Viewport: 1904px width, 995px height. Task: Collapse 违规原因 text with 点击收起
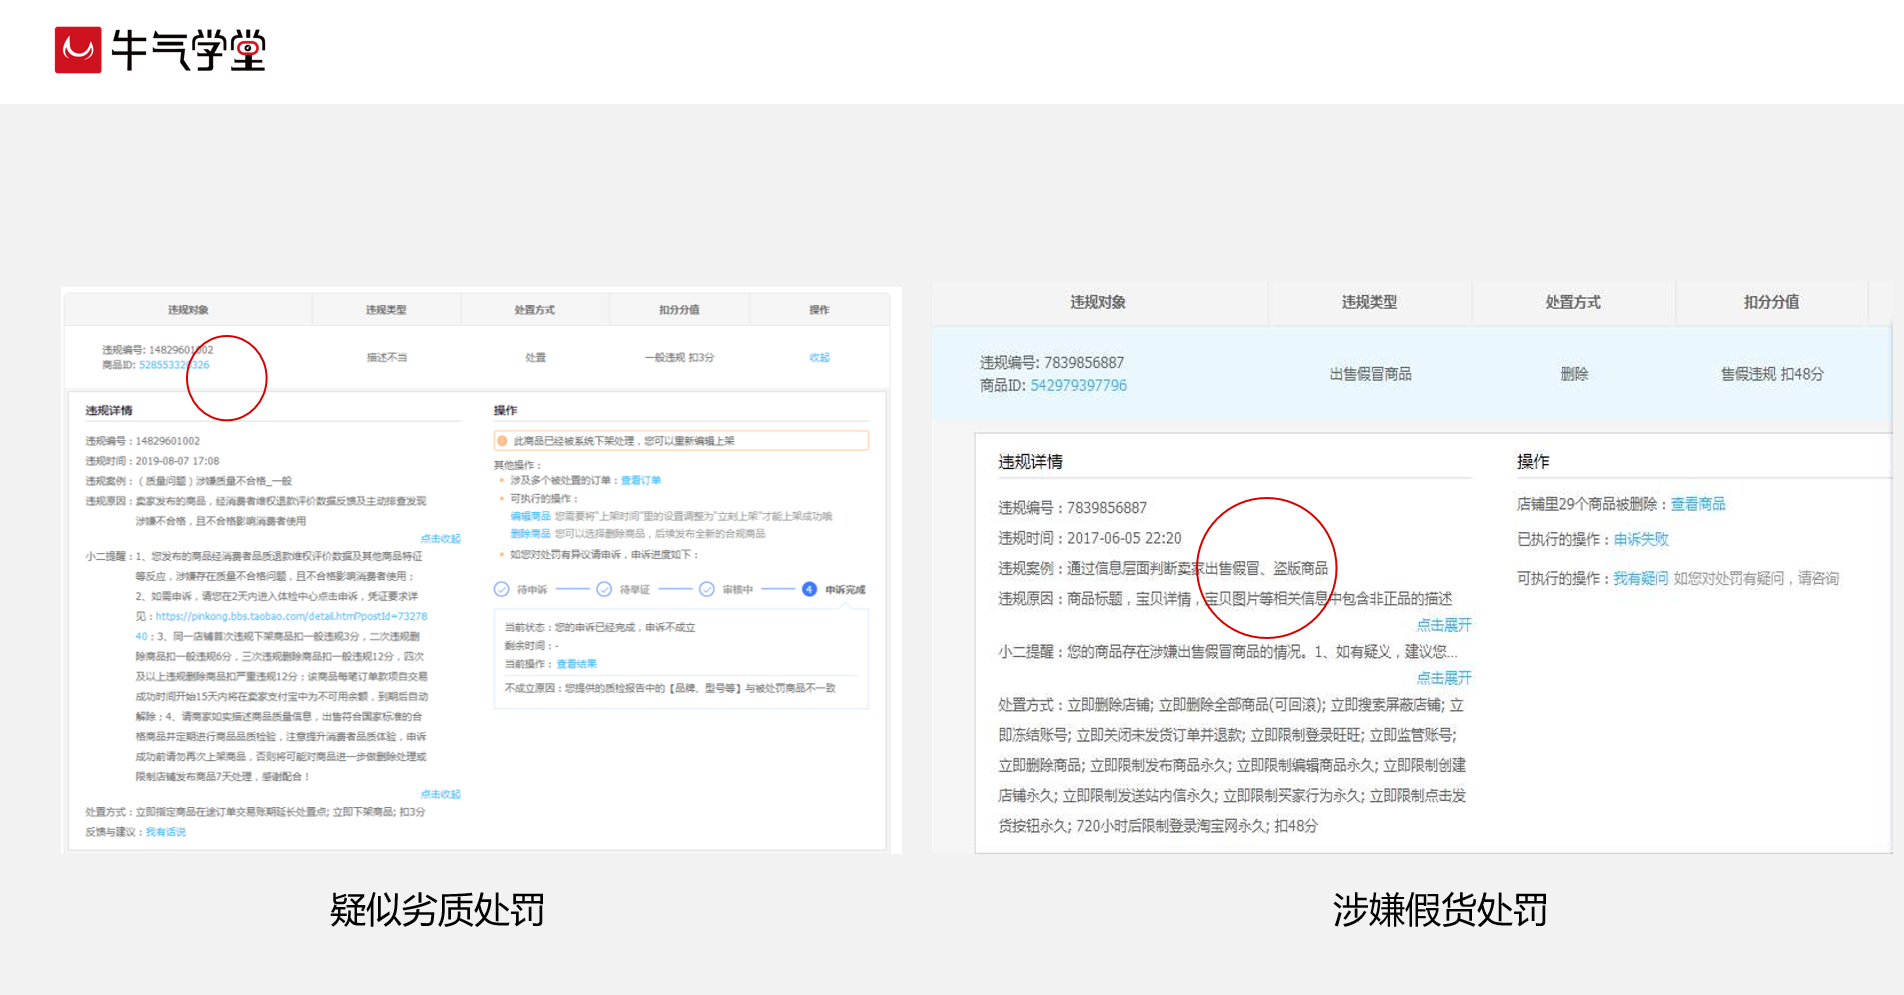(x=440, y=538)
